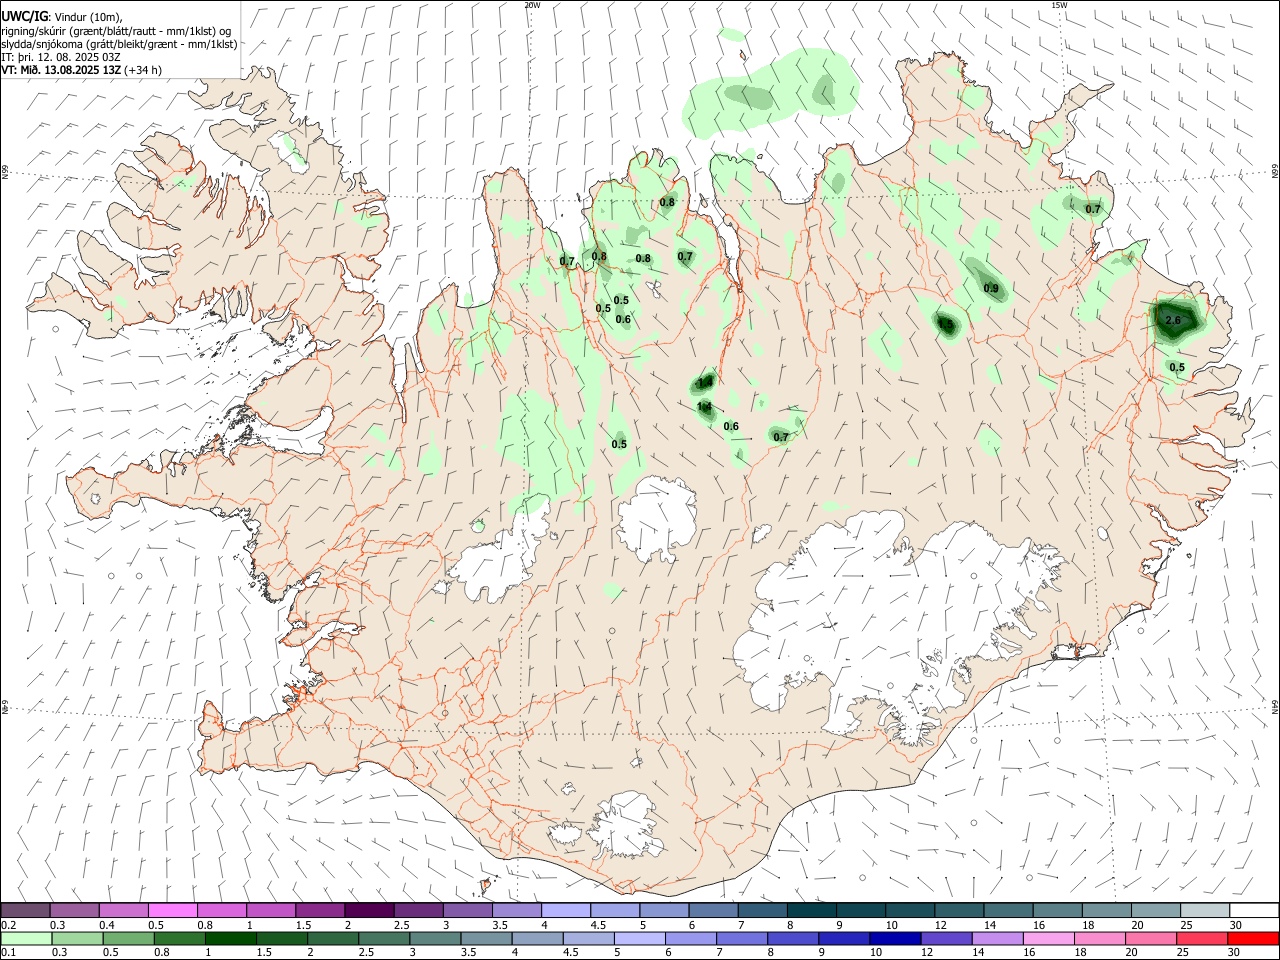Viewport: 1280px width, 960px height.
Task: Click the dusky purple 0.2 snow scale swatch
Action: point(25,910)
